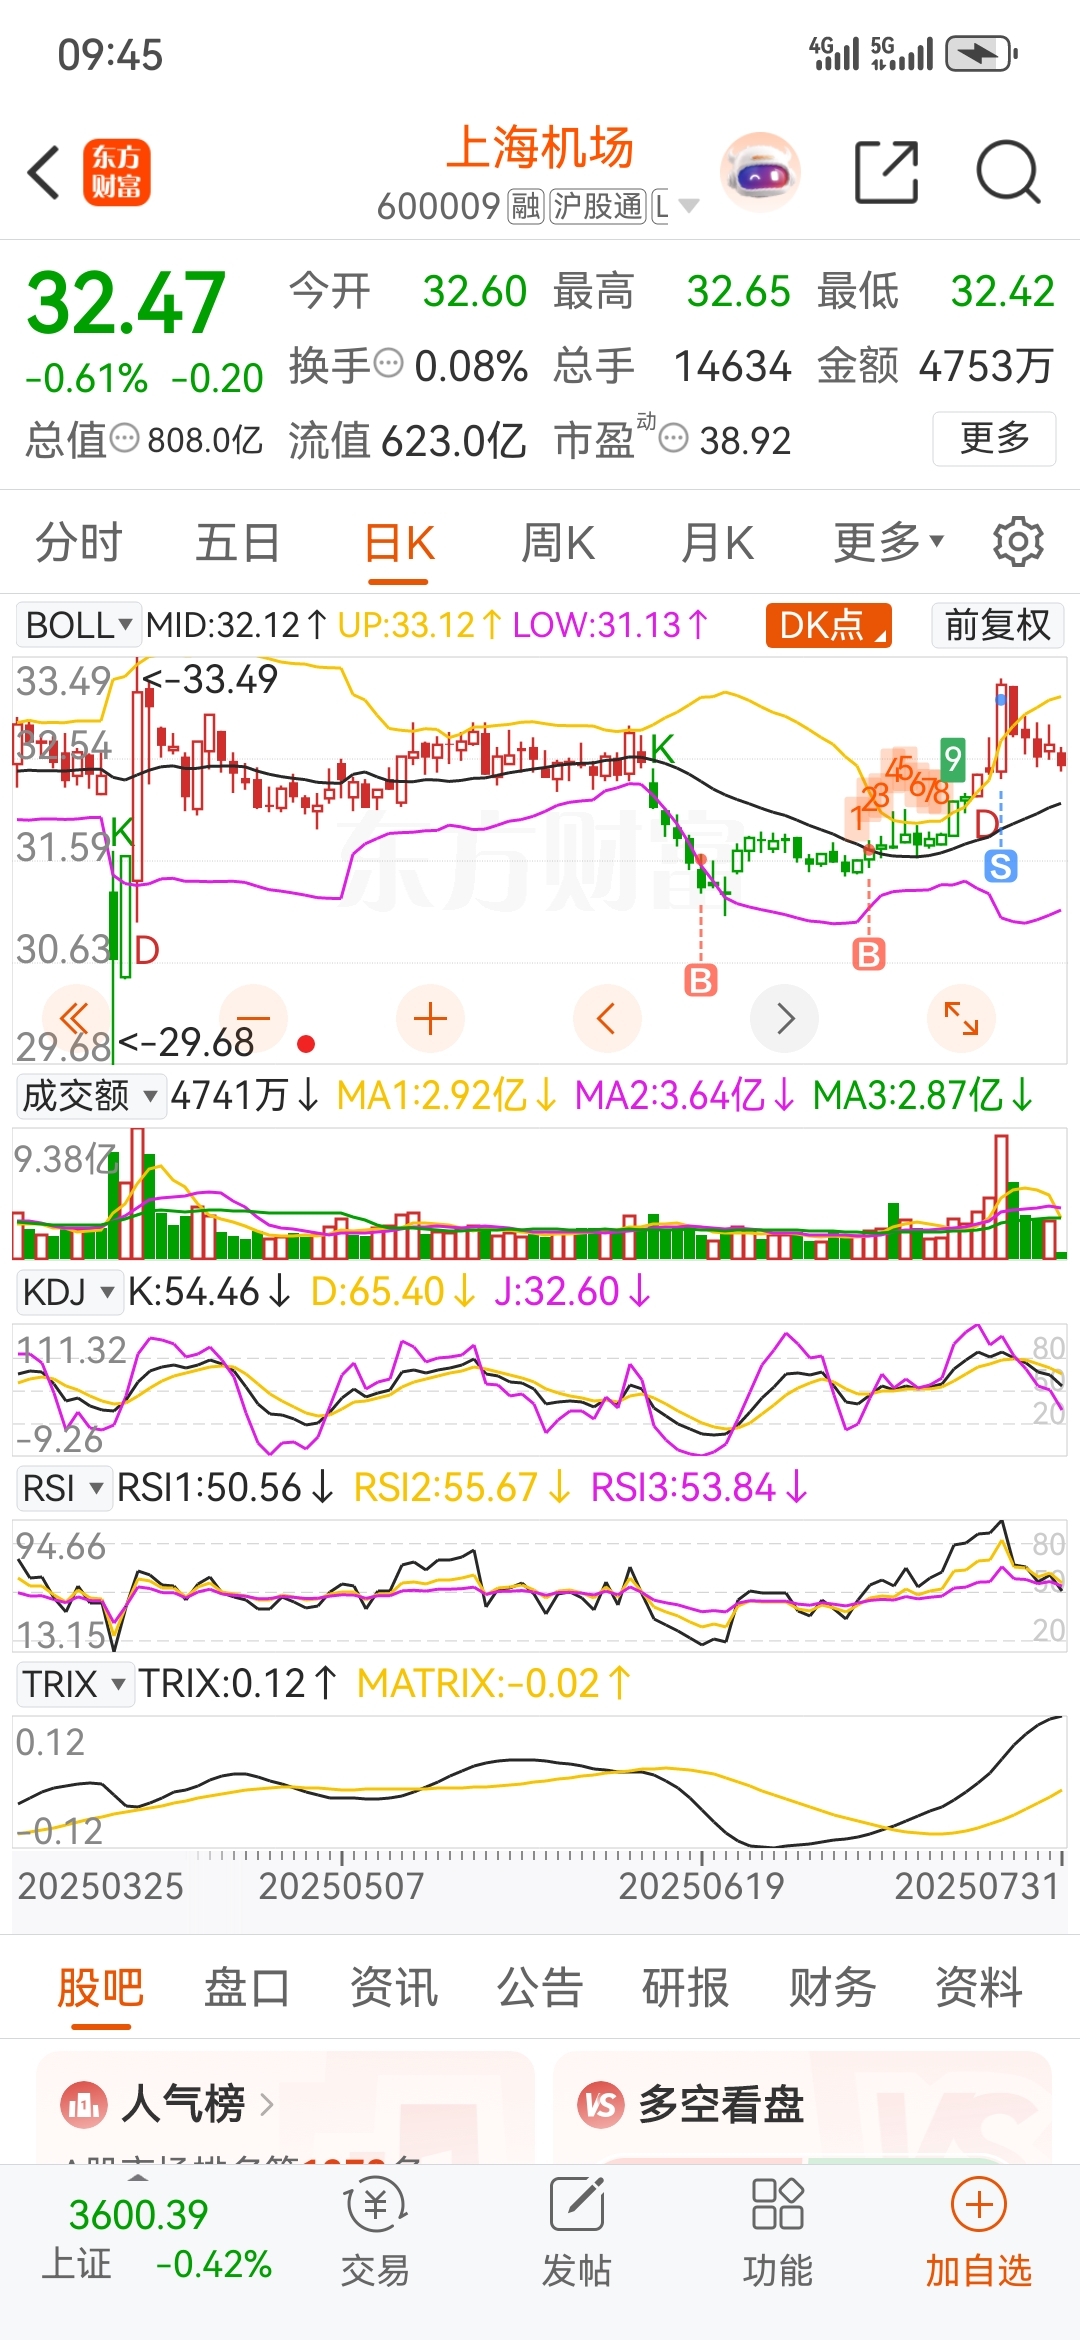This screenshot has height=2340, width=1080.
Task: Tap the 上海机场 stock title
Action: (x=540, y=148)
